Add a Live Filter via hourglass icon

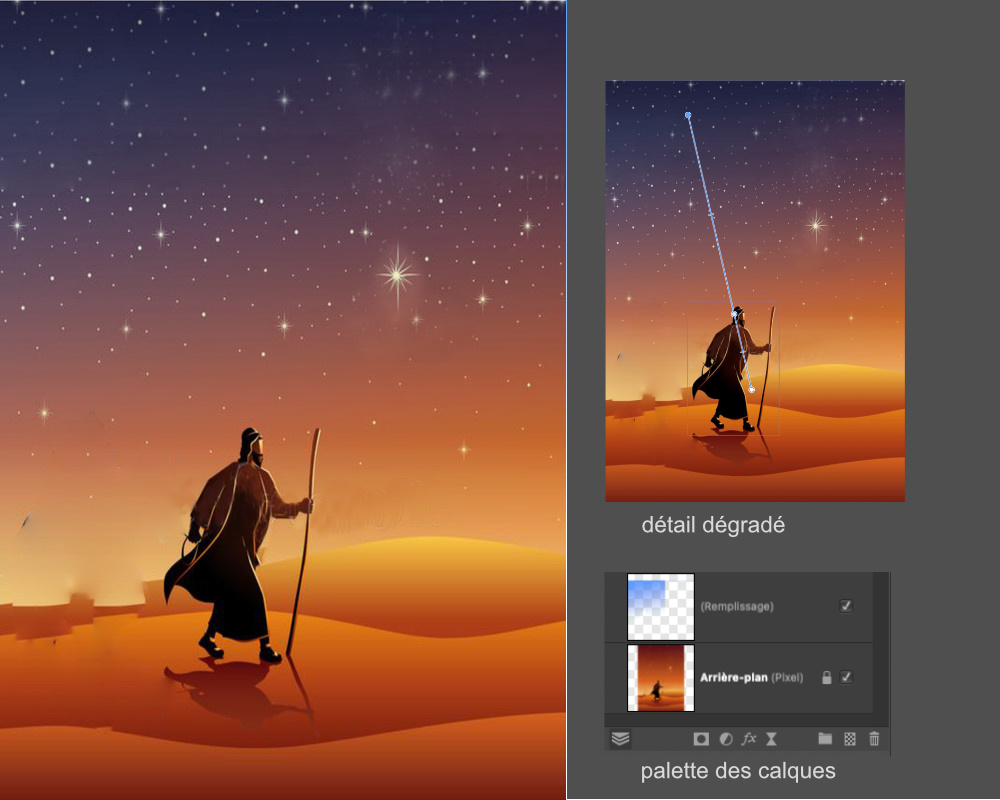tap(771, 739)
